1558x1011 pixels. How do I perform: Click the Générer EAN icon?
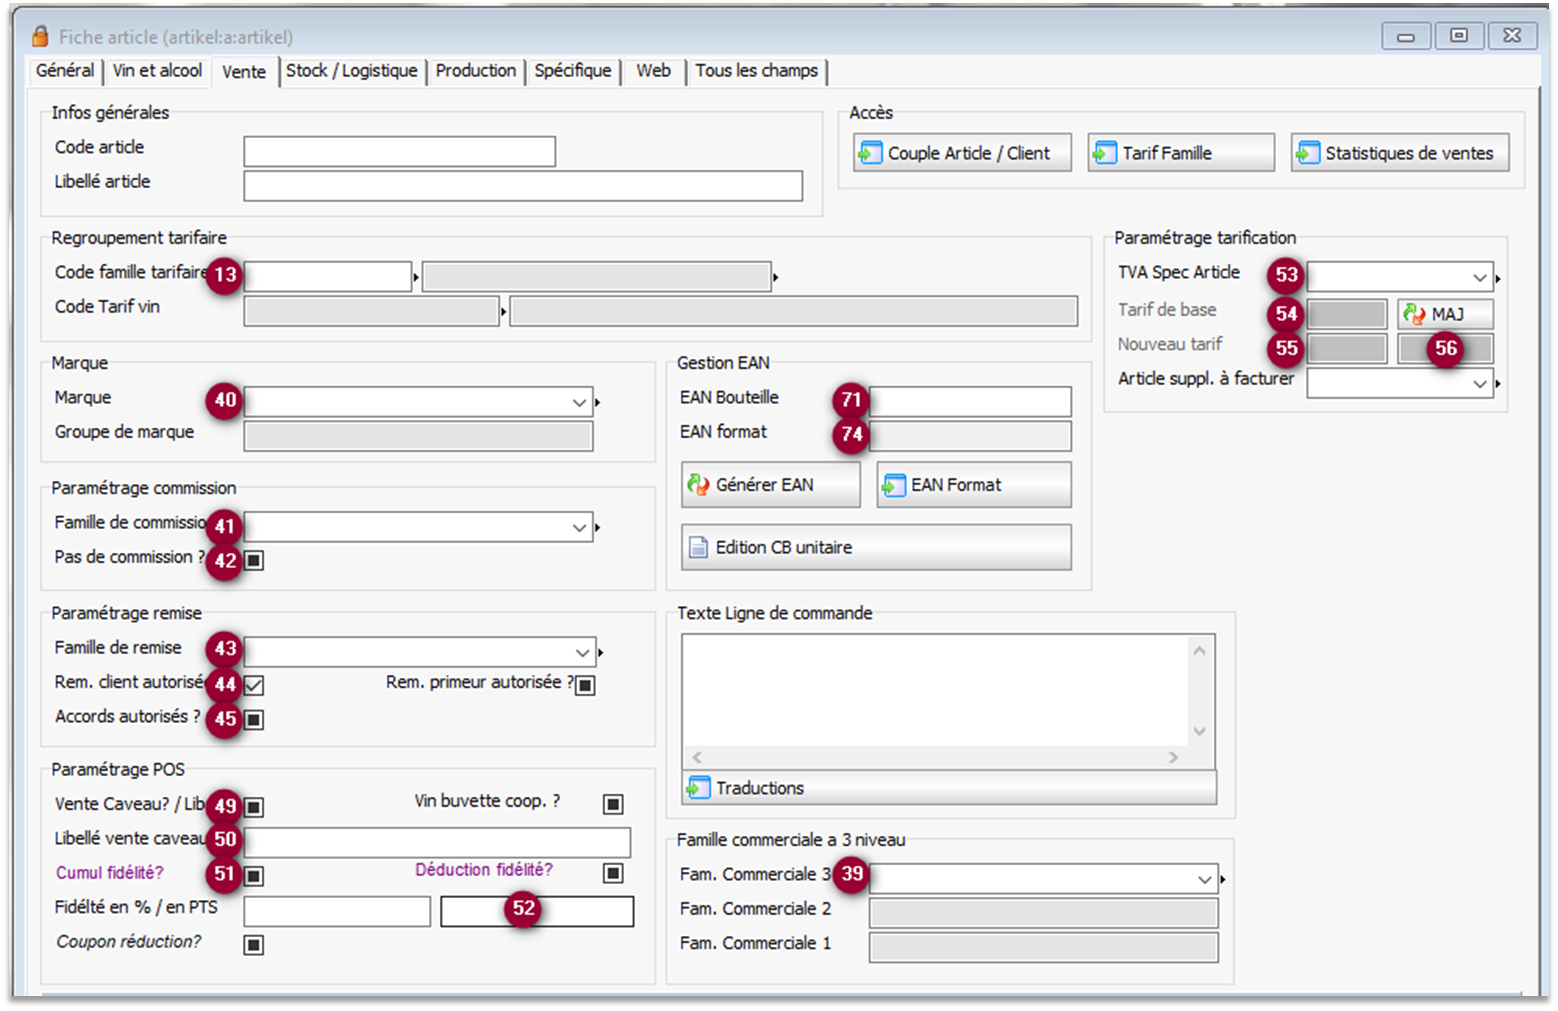point(698,485)
